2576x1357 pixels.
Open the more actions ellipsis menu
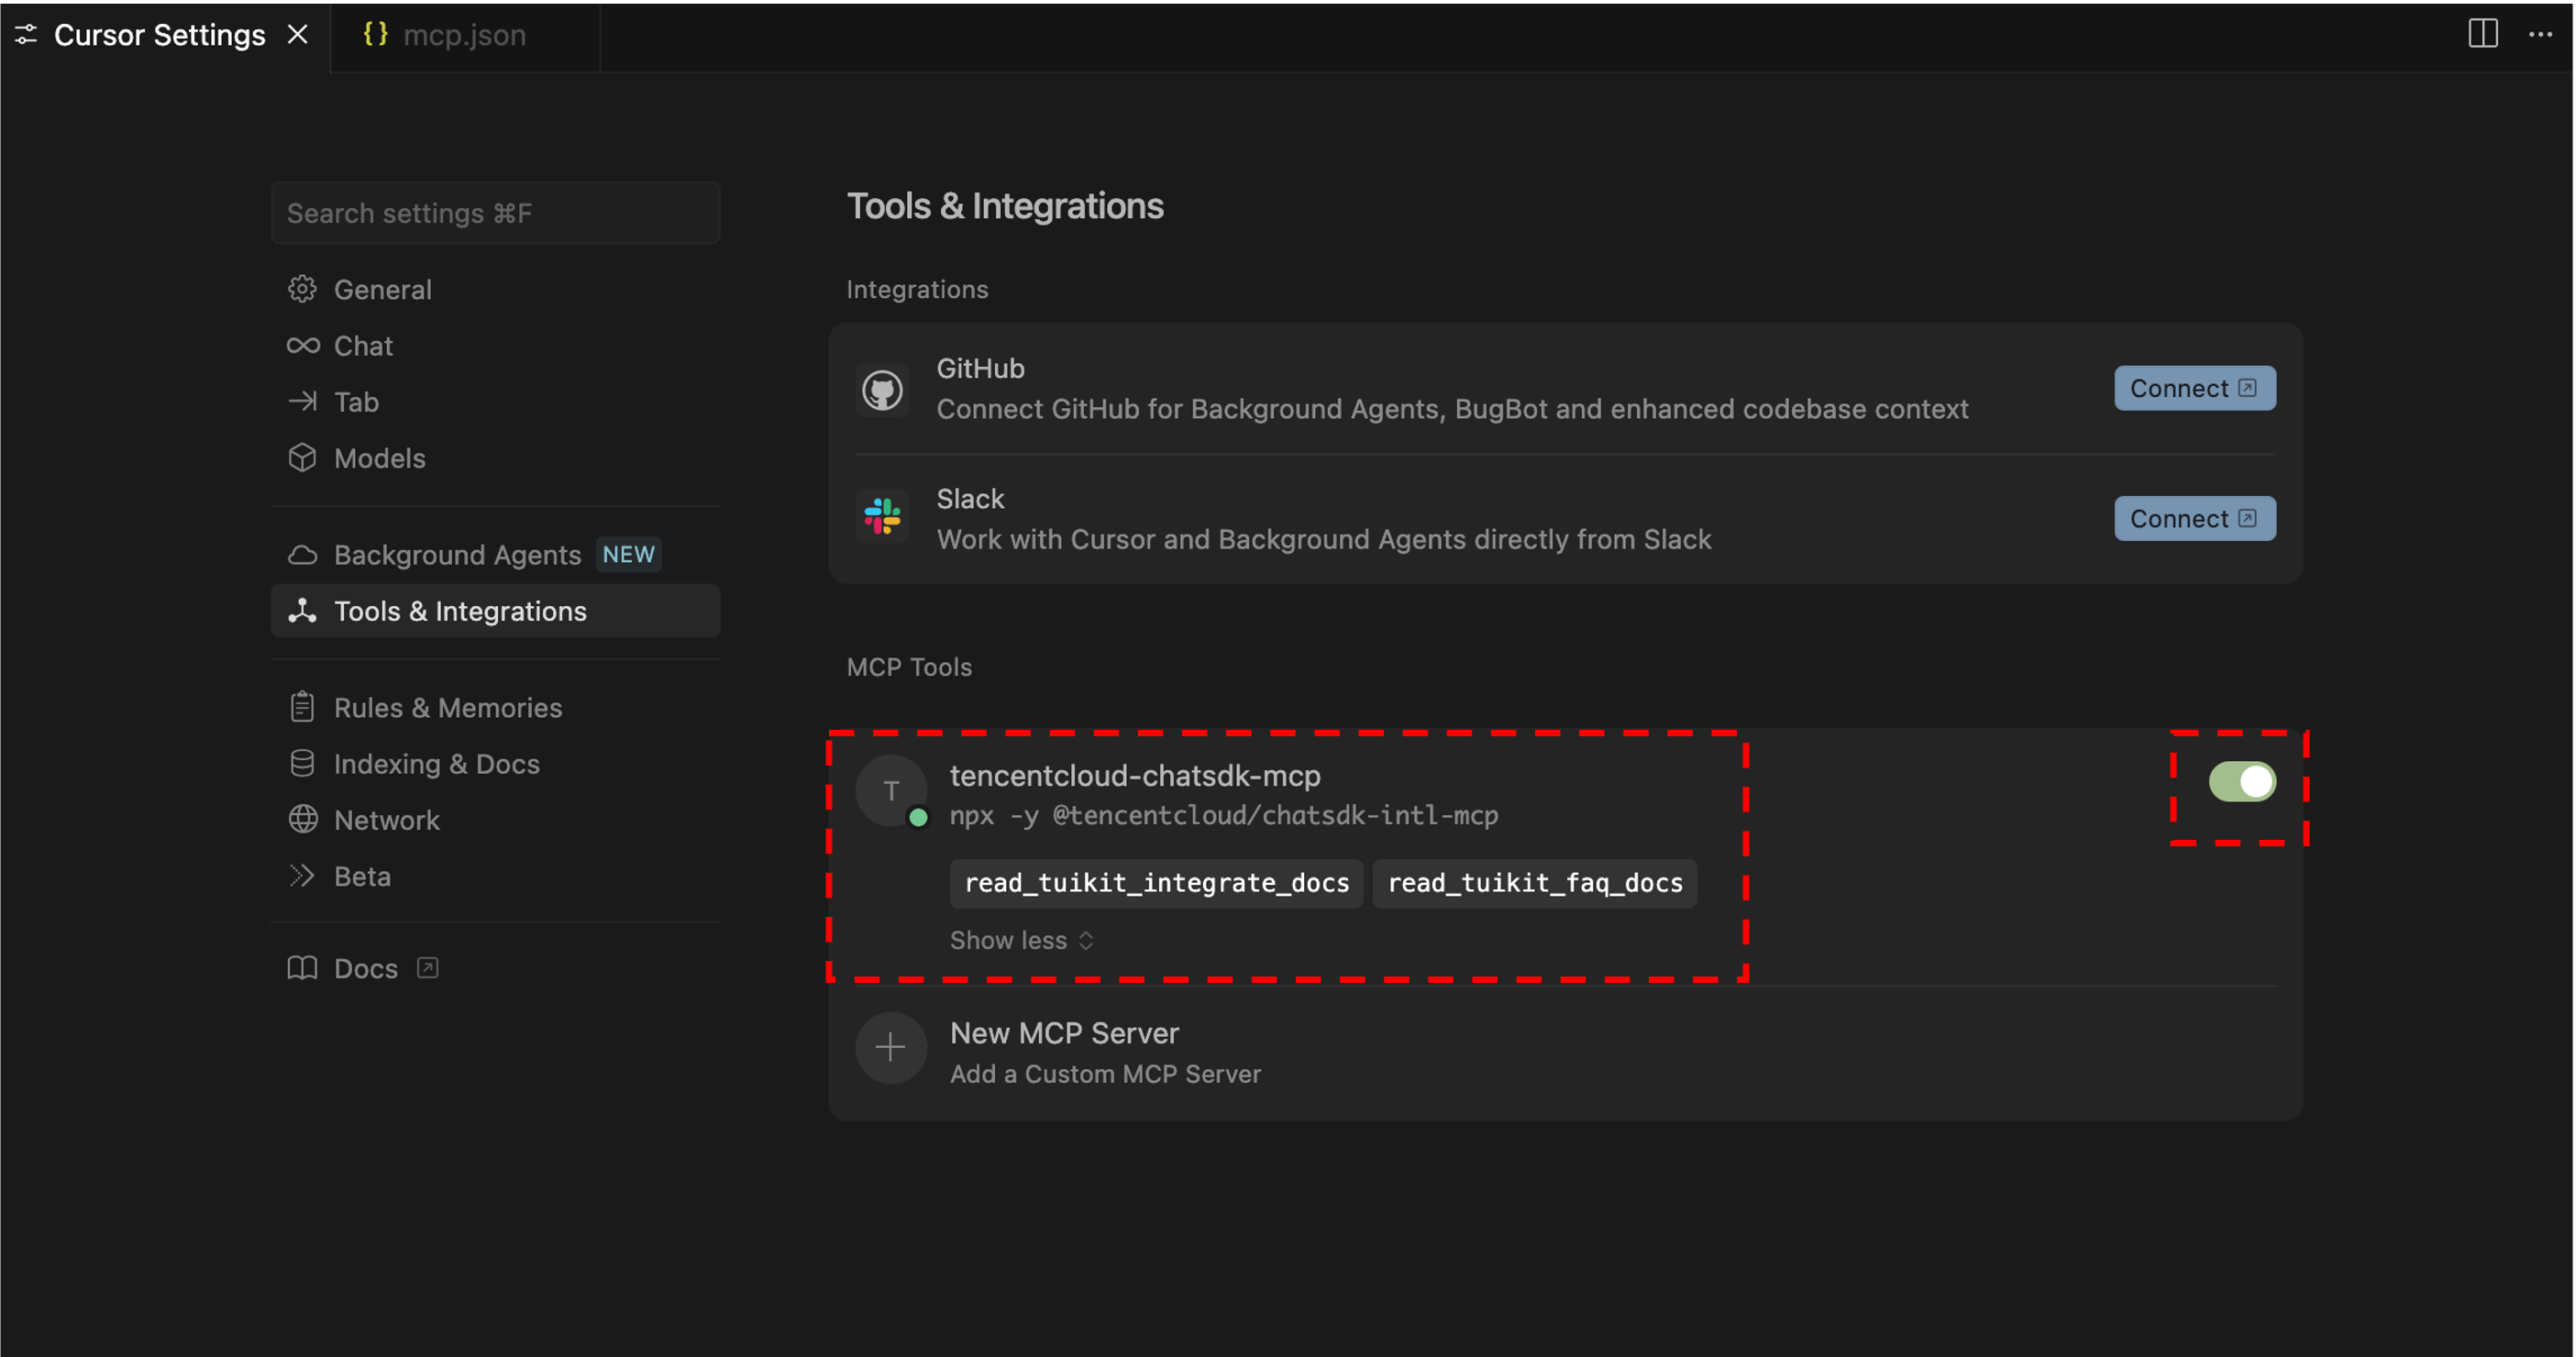[x=2540, y=34]
